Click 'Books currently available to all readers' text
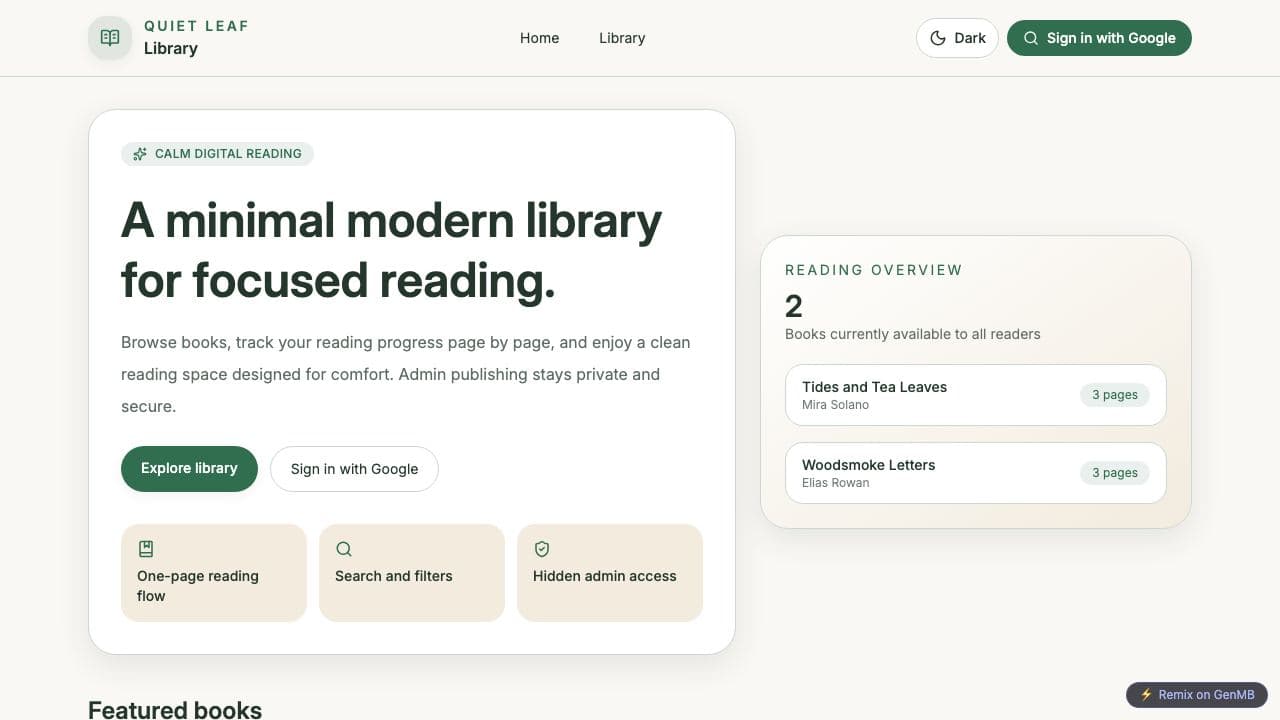The height and width of the screenshot is (720, 1280). click(913, 334)
